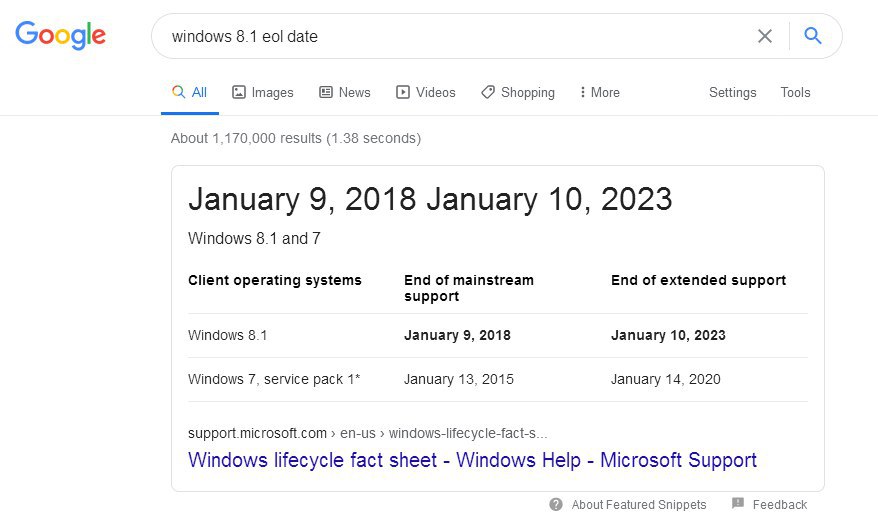Click the blue magnifier search icon
The image size is (878, 525).
click(812, 36)
